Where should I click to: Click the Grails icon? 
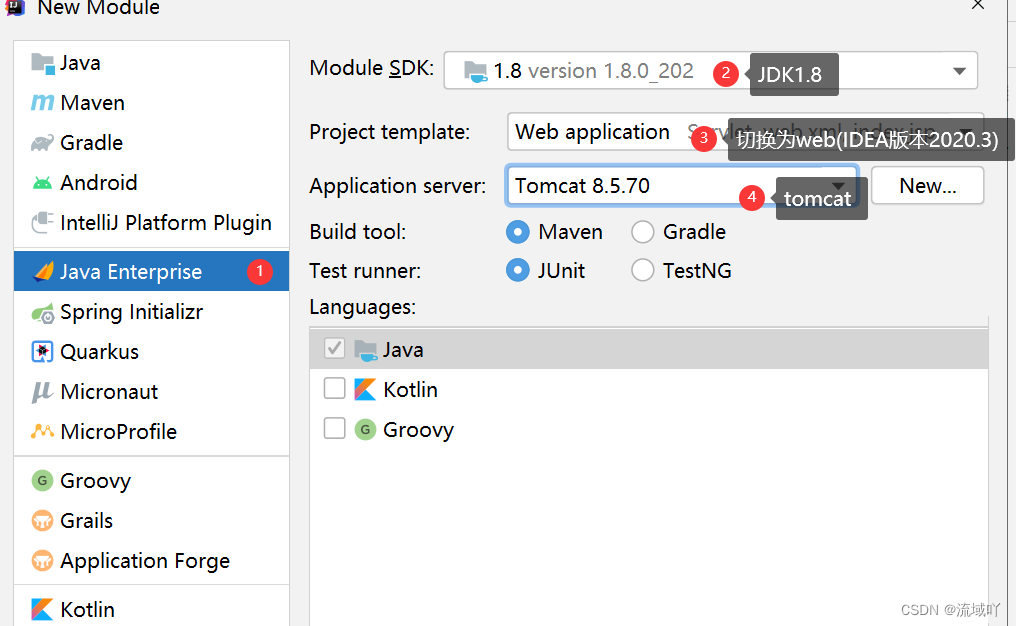pyautogui.click(x=42, y=520)
